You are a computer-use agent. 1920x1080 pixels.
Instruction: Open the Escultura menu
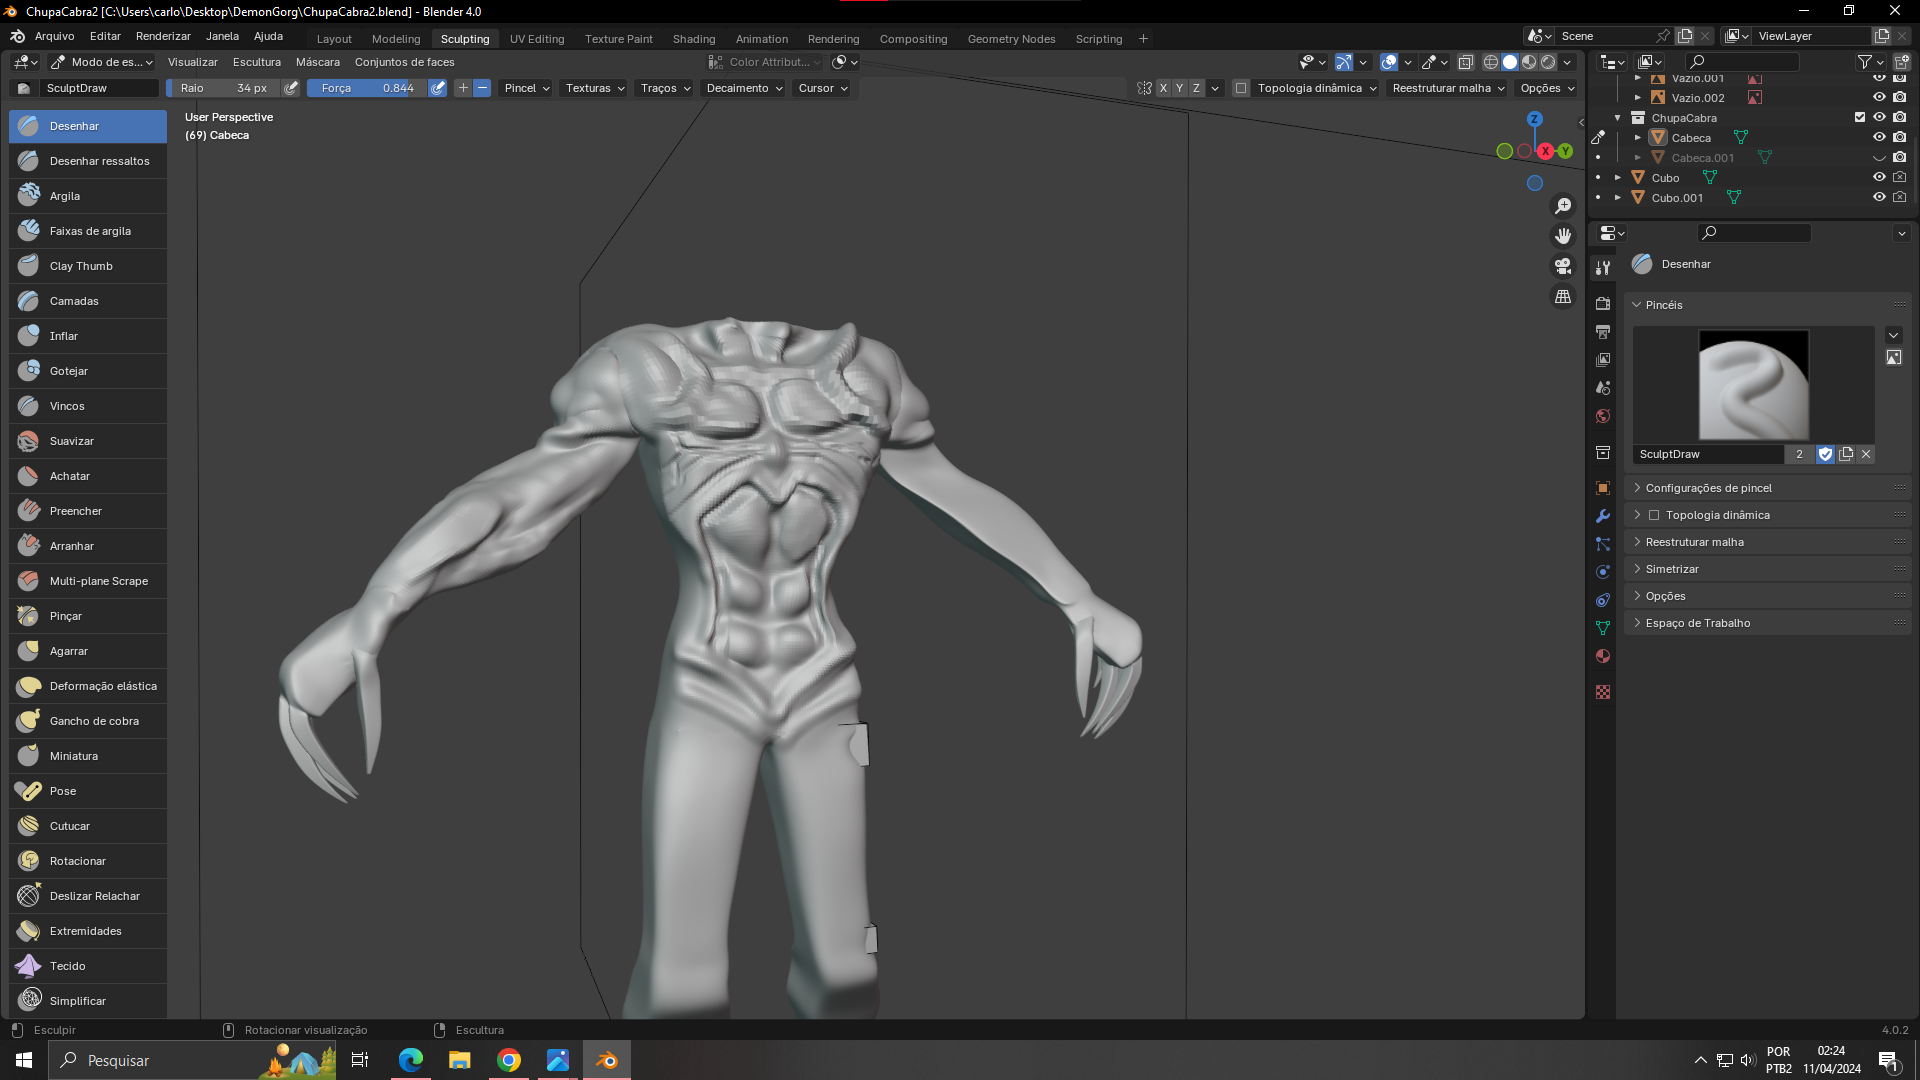[256, 62]
